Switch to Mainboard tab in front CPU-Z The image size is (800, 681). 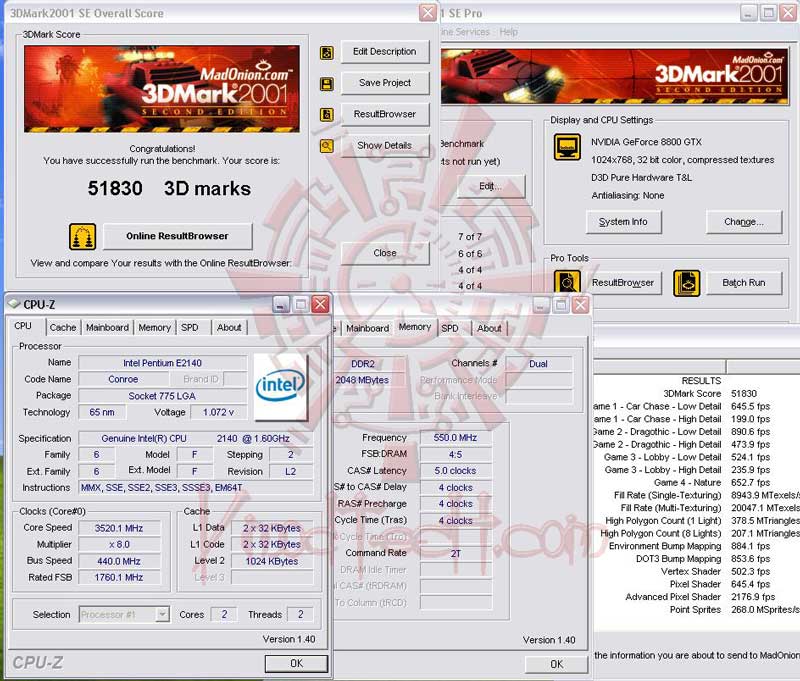[x=107, y=327]
